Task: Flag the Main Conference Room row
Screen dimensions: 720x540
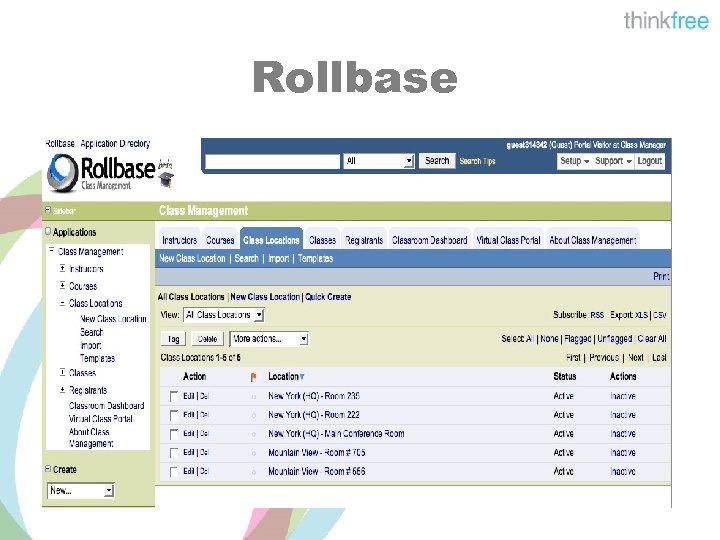Action: 253,434
